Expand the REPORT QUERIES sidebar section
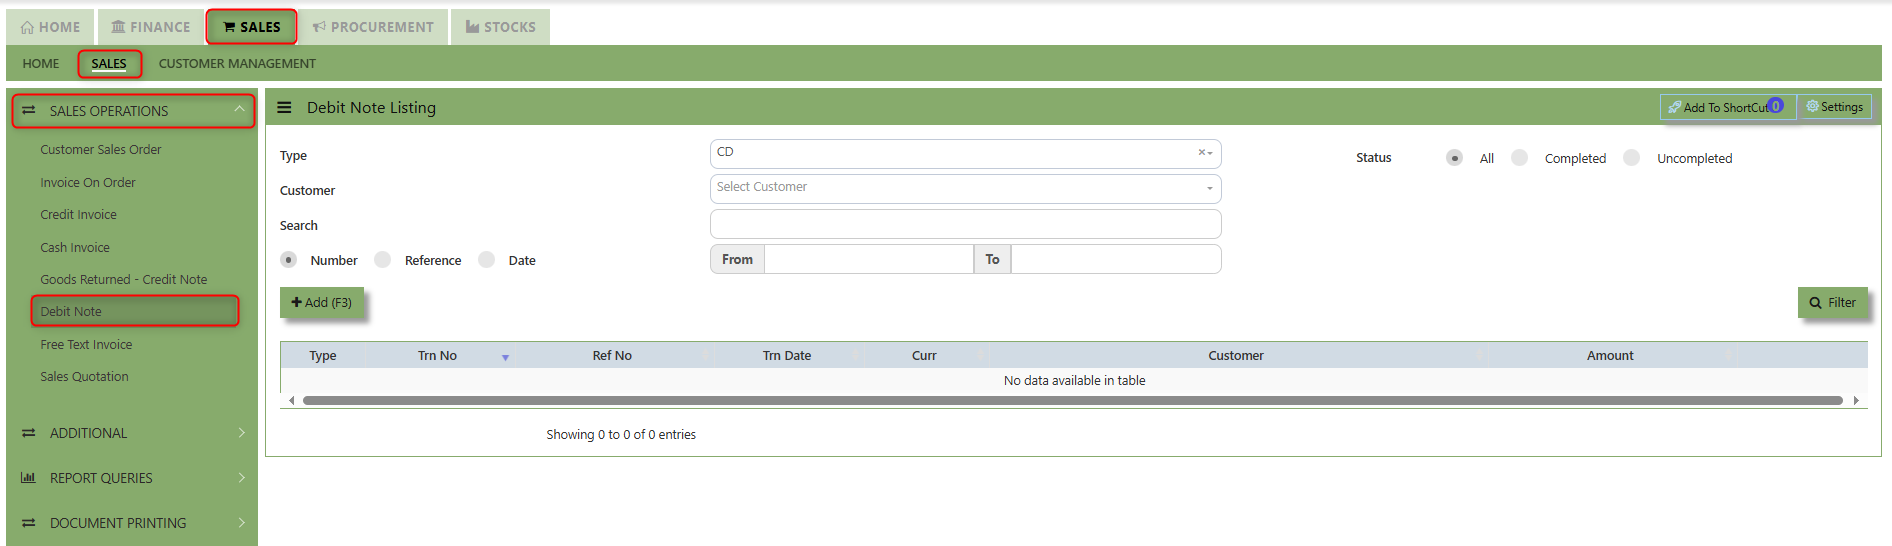The width and height of the screenshot is (1892, 546). click(132, 478)
